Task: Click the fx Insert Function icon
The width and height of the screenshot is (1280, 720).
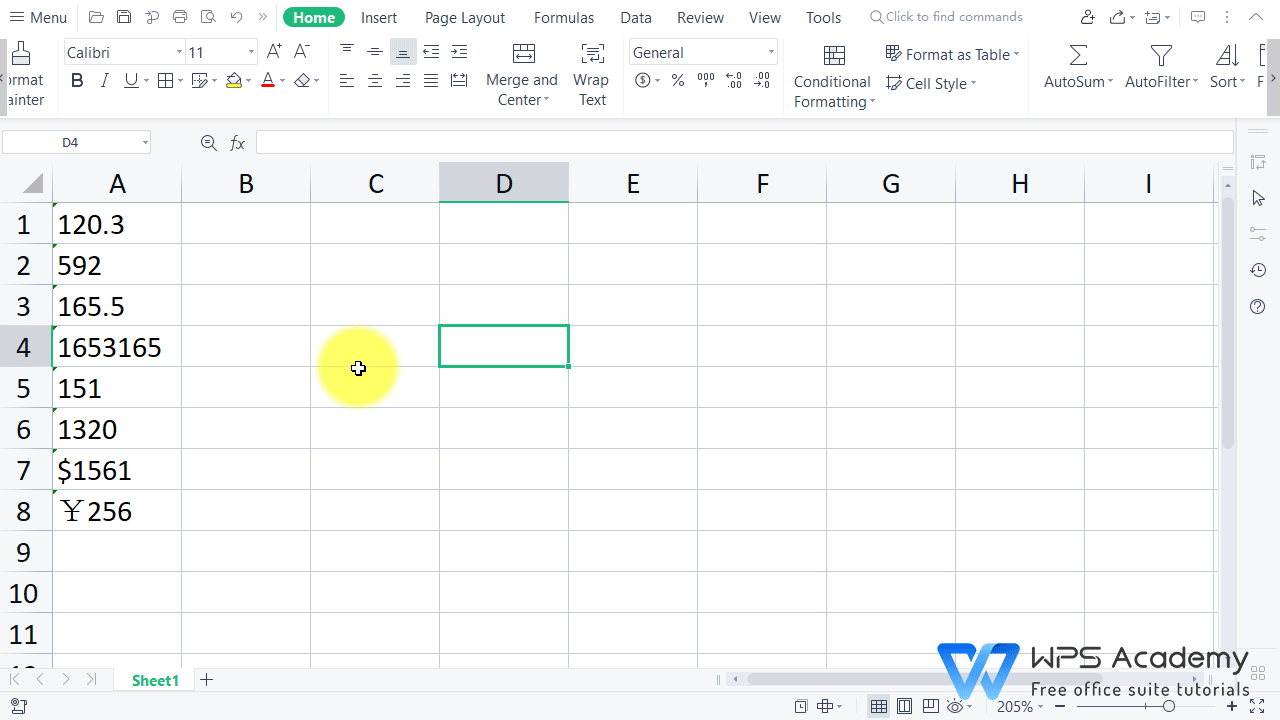Action: [238, 143]
